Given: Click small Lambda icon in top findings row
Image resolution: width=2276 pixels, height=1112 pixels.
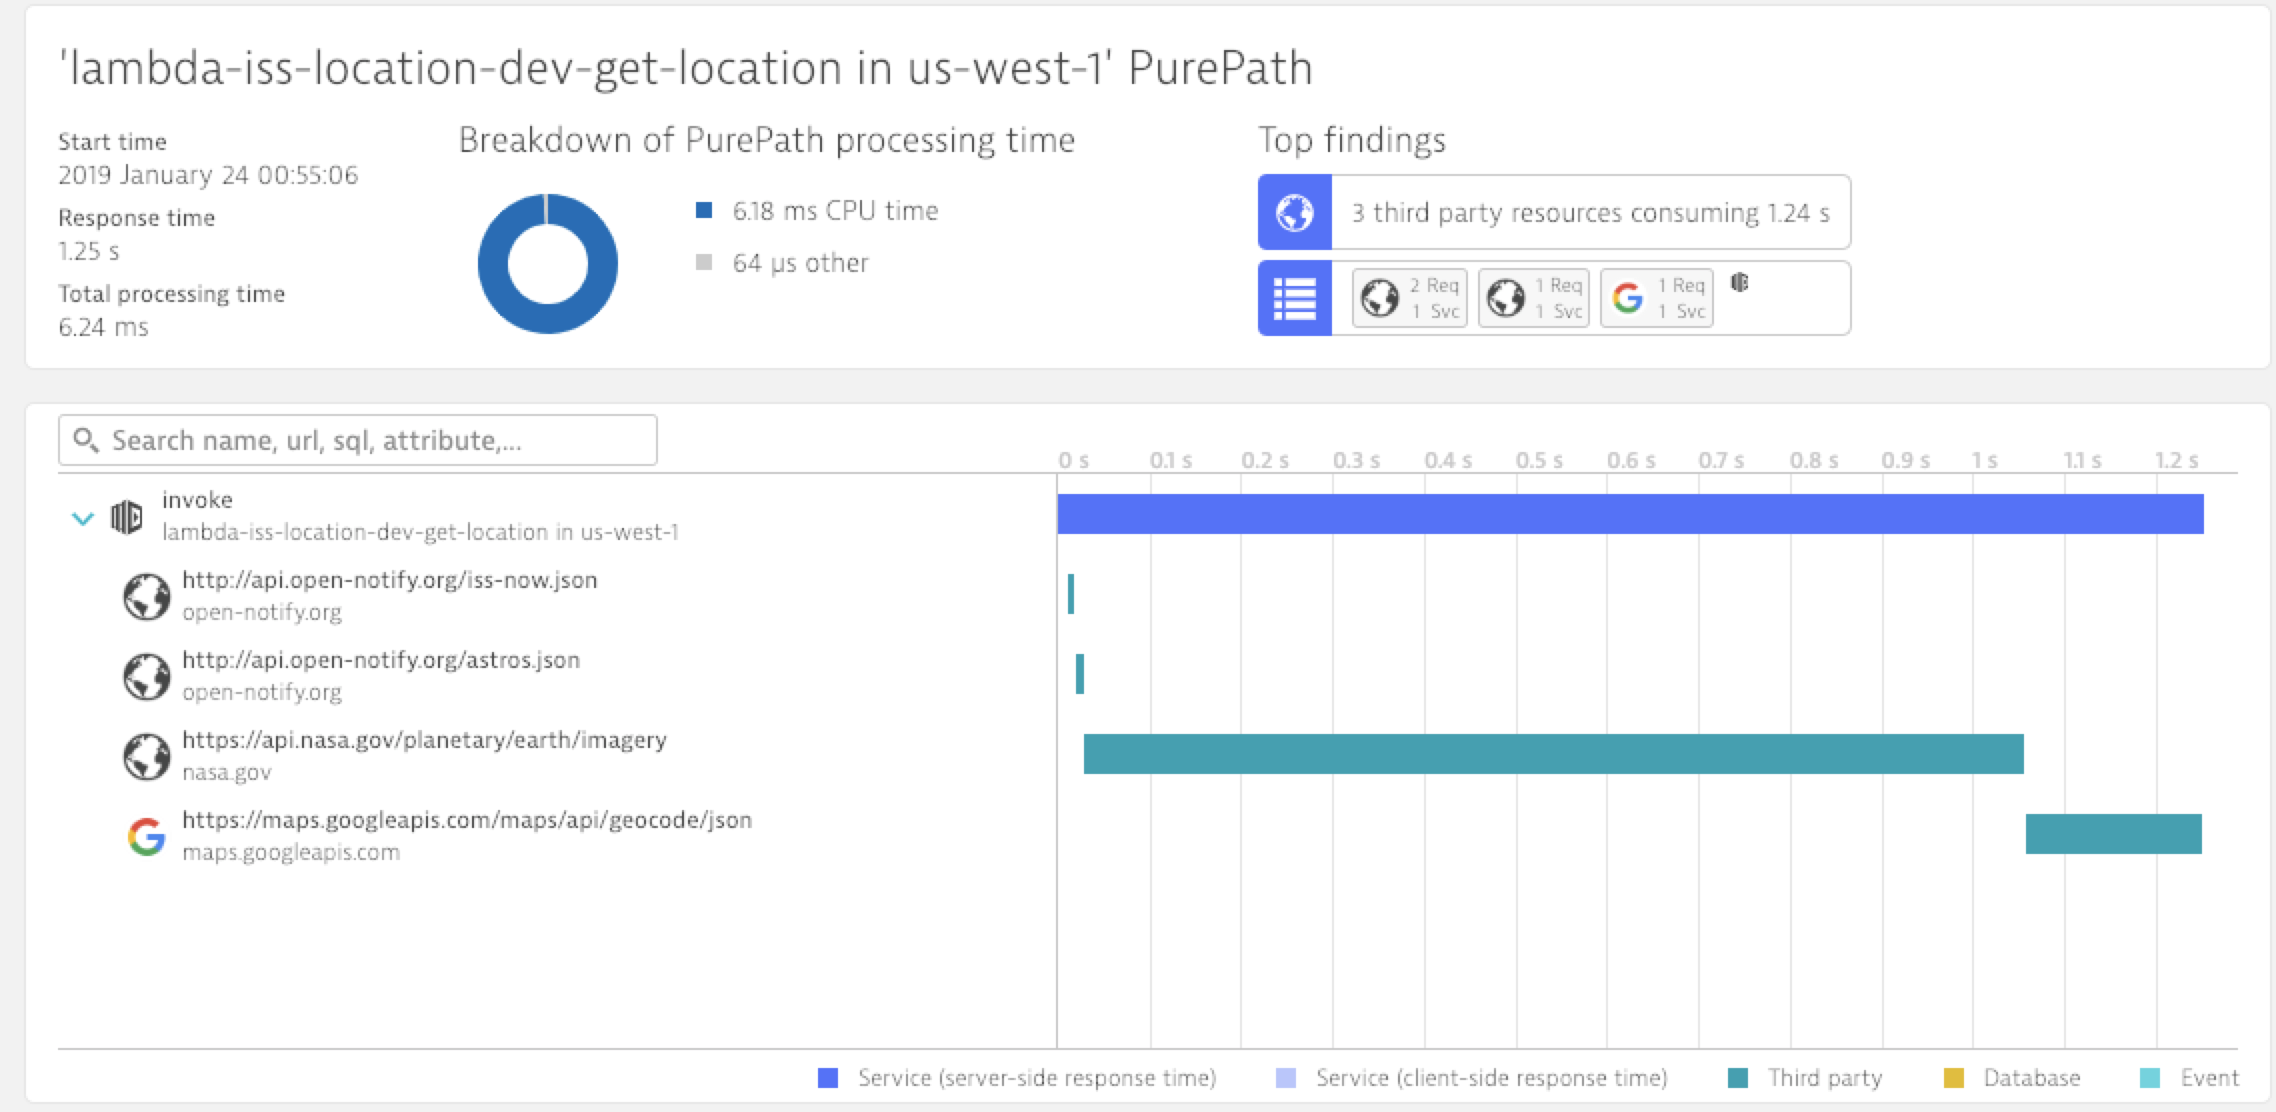Looking at the screenshot, I should [x=1740, y=283].
